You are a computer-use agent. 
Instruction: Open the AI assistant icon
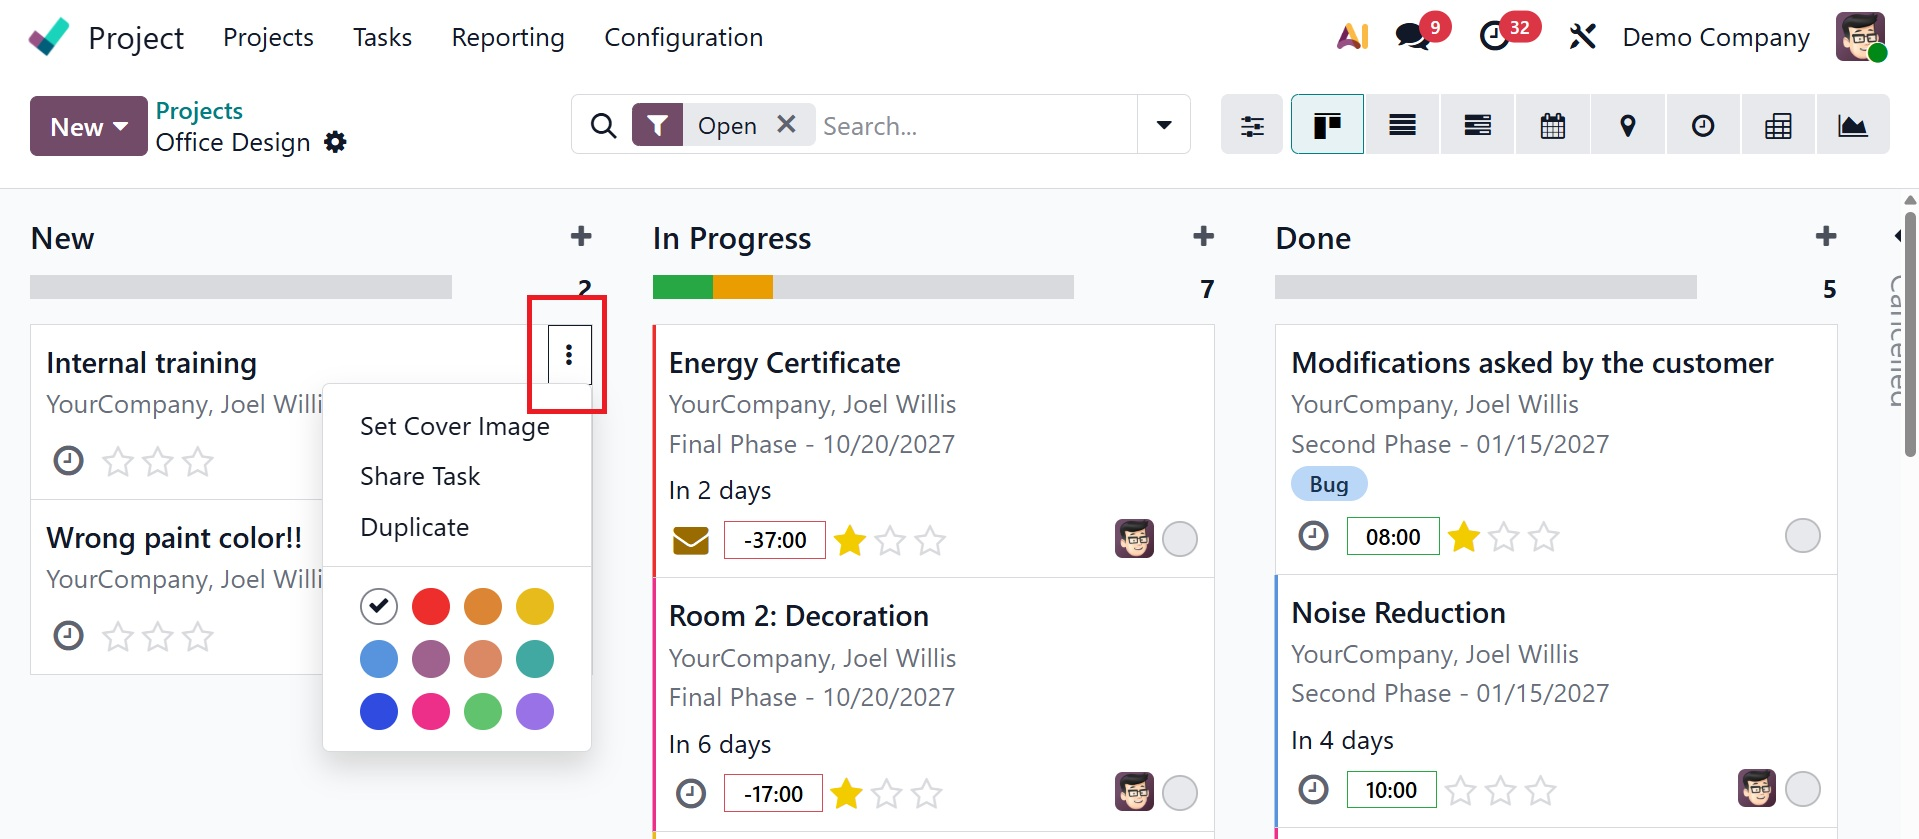tap(1352, 37)
